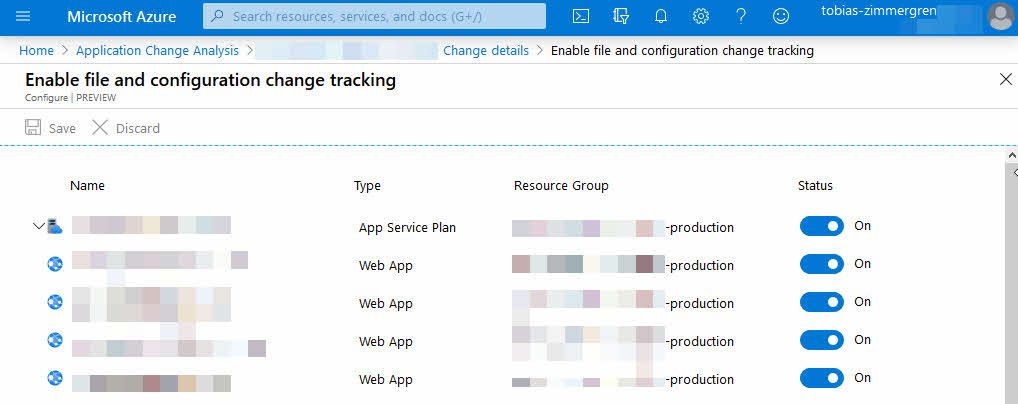
Task: Navigate to Change details breadcrumb
Action: (486, 51)
